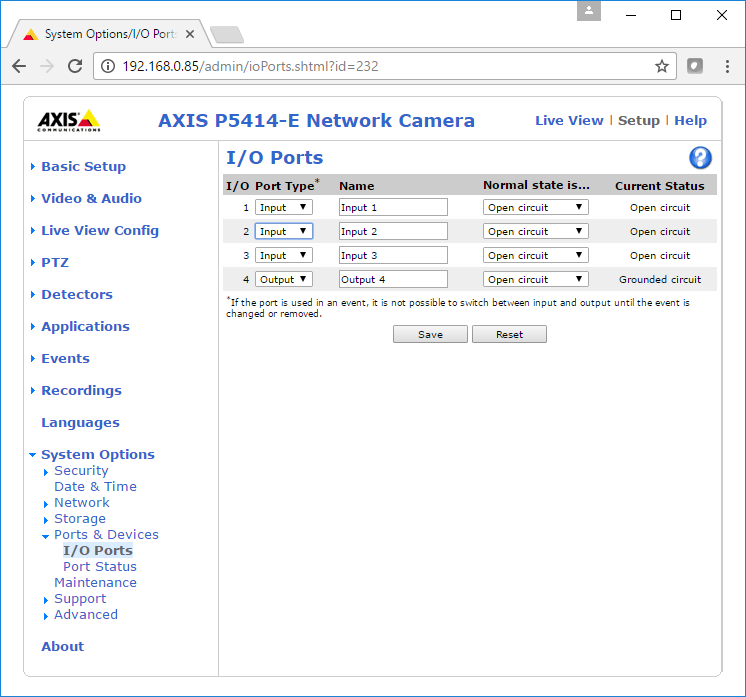Click the Input 3 name field

pos(393,255)
